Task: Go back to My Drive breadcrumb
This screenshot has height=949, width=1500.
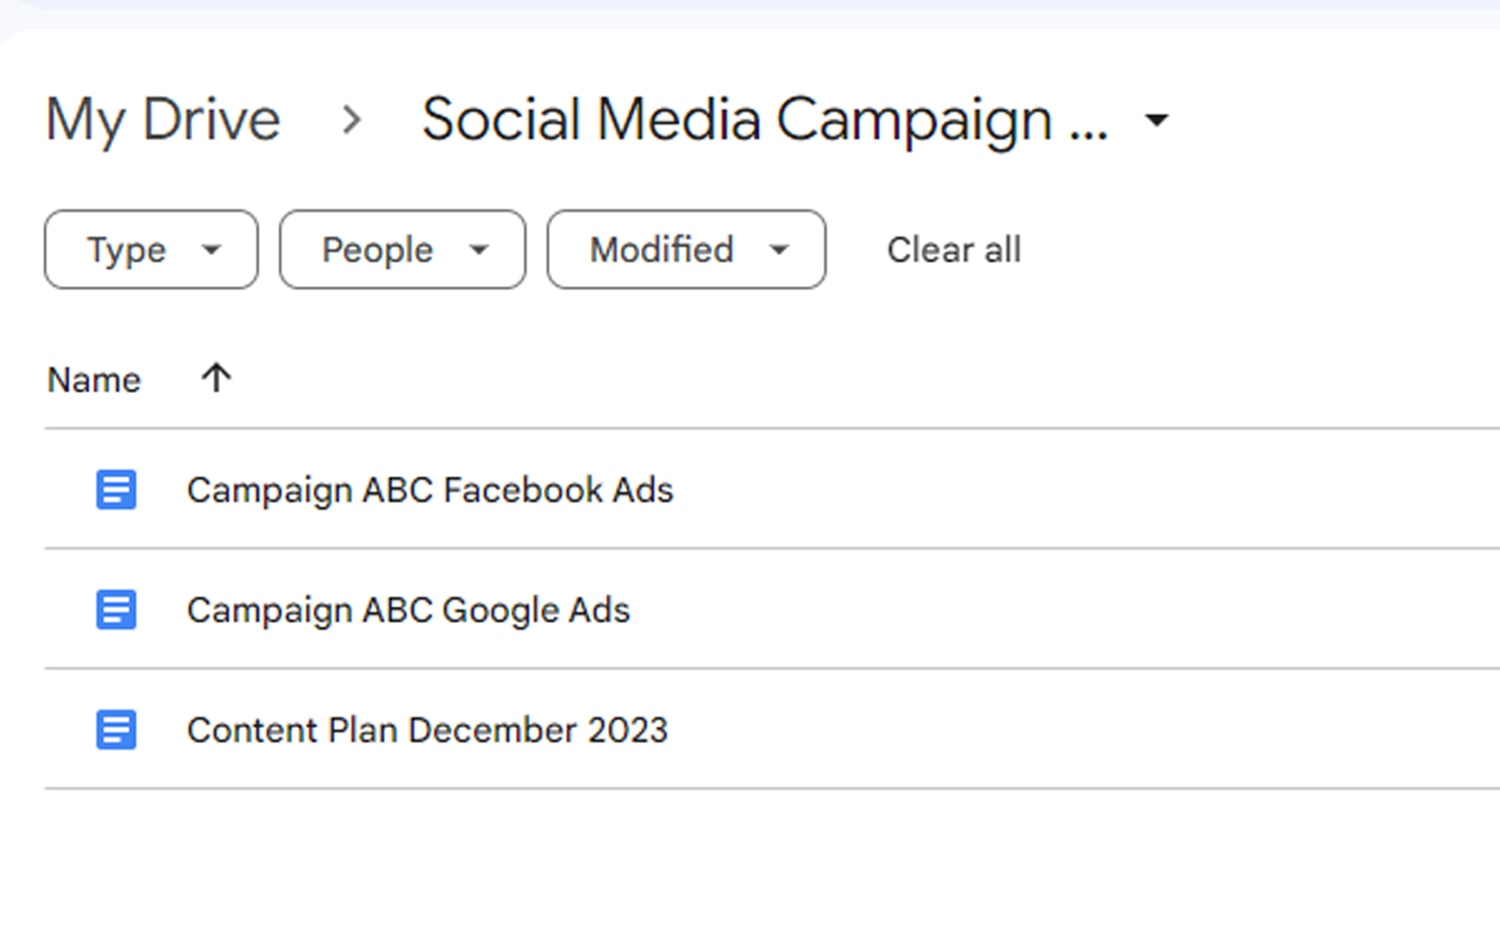Action: 163,120
